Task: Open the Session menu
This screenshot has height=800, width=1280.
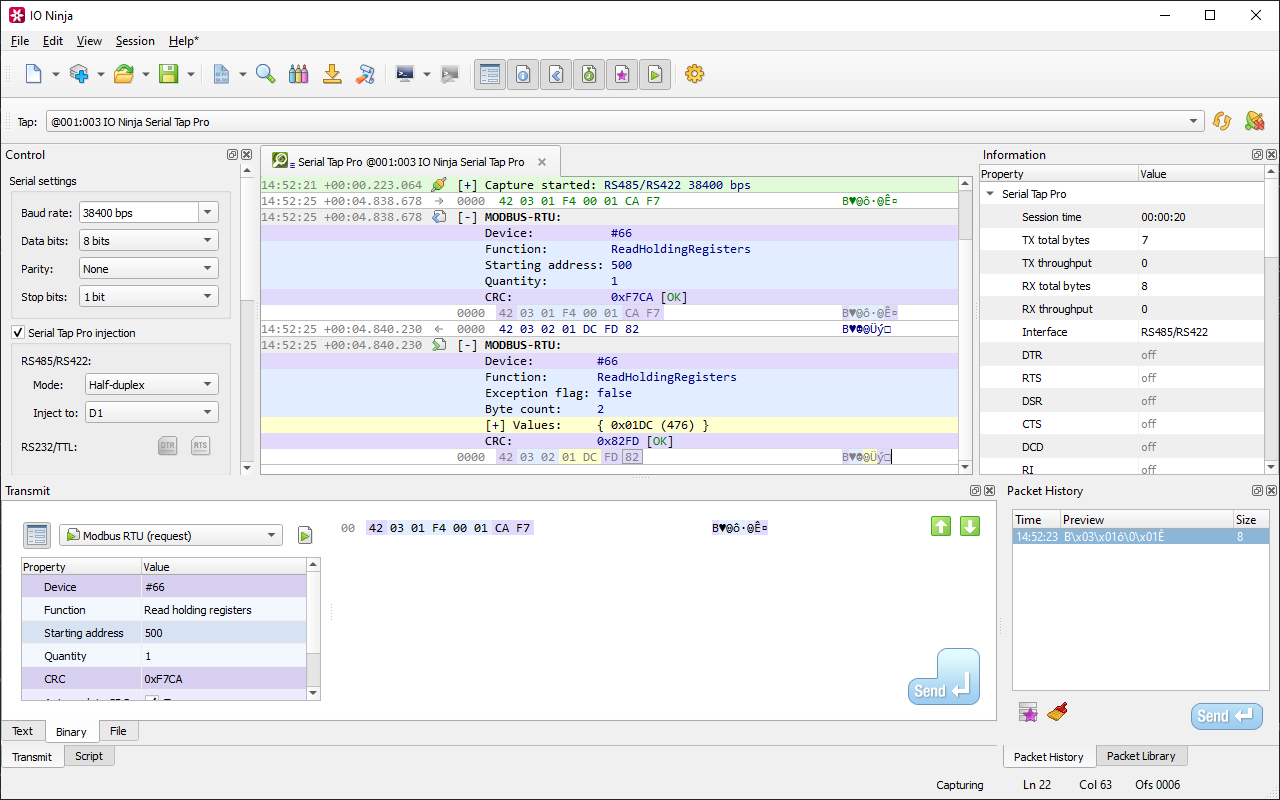Action: pyautogui.click(x=135, y=41)
